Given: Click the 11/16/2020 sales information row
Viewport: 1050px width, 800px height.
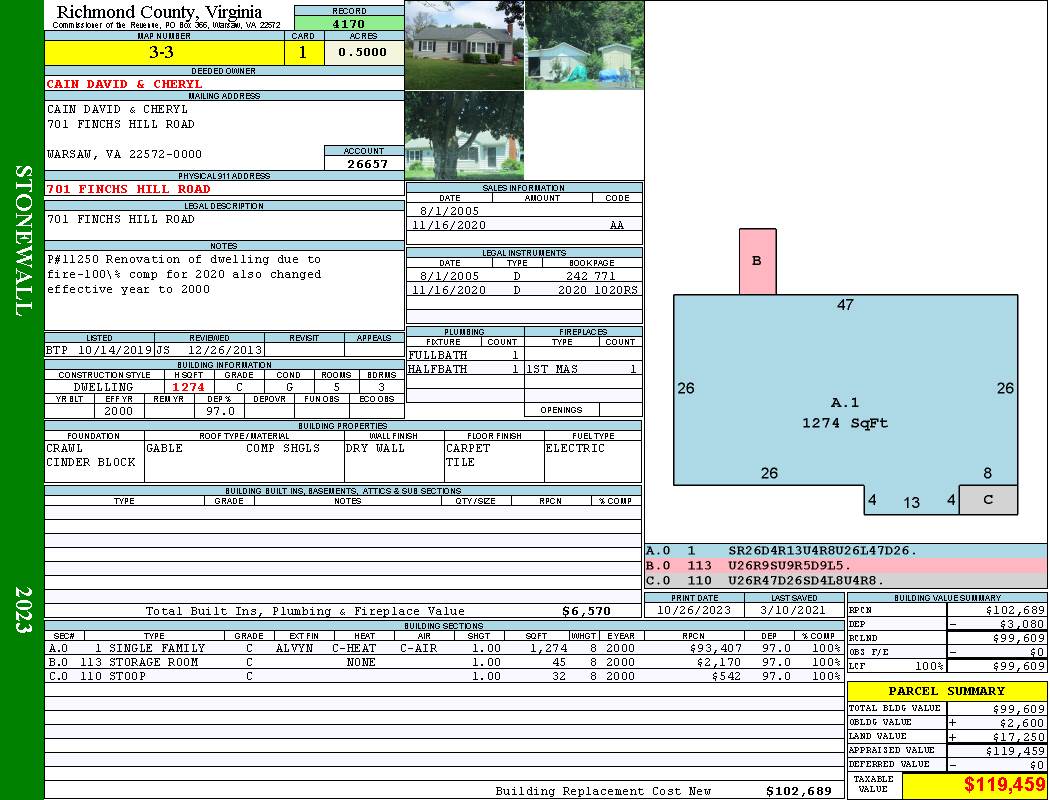Looking at the screenshot, I should pos(524,226).
